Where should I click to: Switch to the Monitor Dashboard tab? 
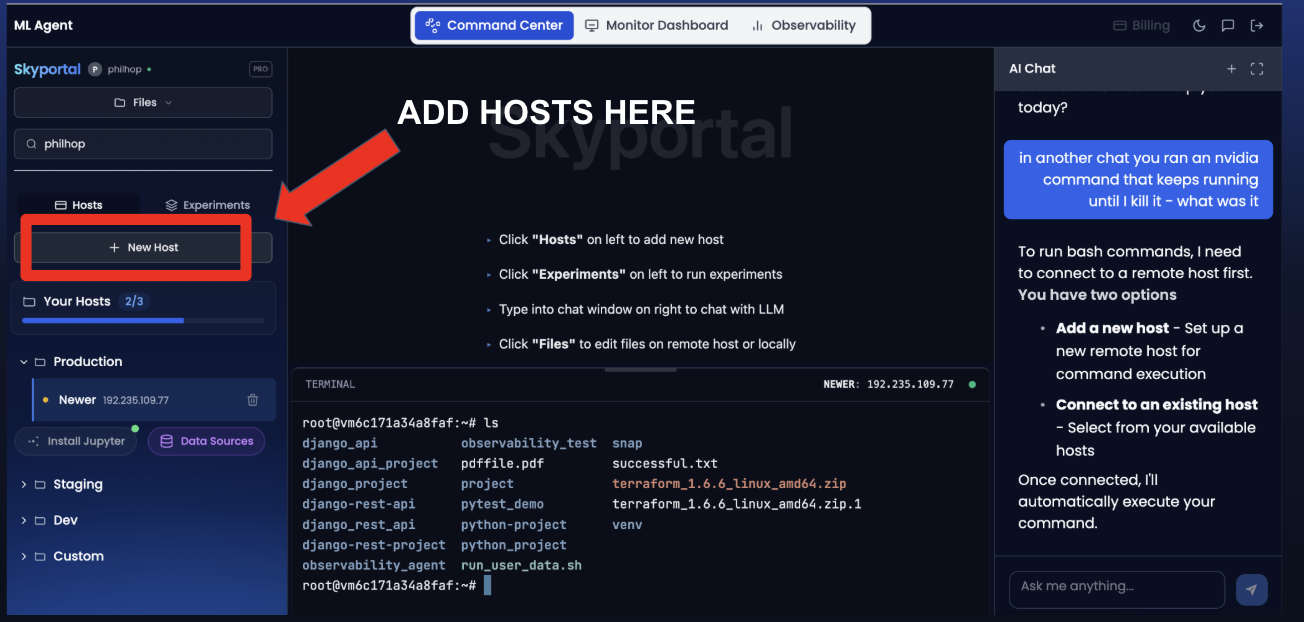(656, 26)
